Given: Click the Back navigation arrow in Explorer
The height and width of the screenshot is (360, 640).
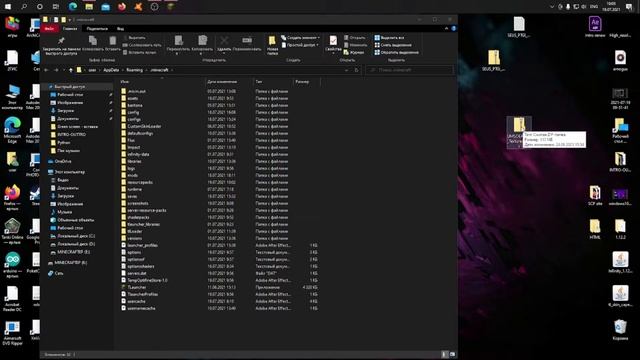Looking at the screenshot, I should click(46, 70).
